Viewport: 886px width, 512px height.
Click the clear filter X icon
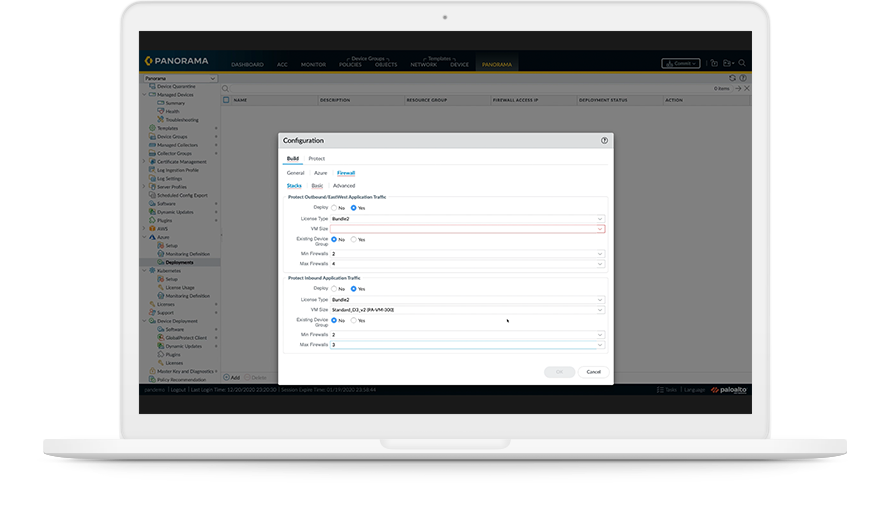pyautogui.click(x=746, y=89)
